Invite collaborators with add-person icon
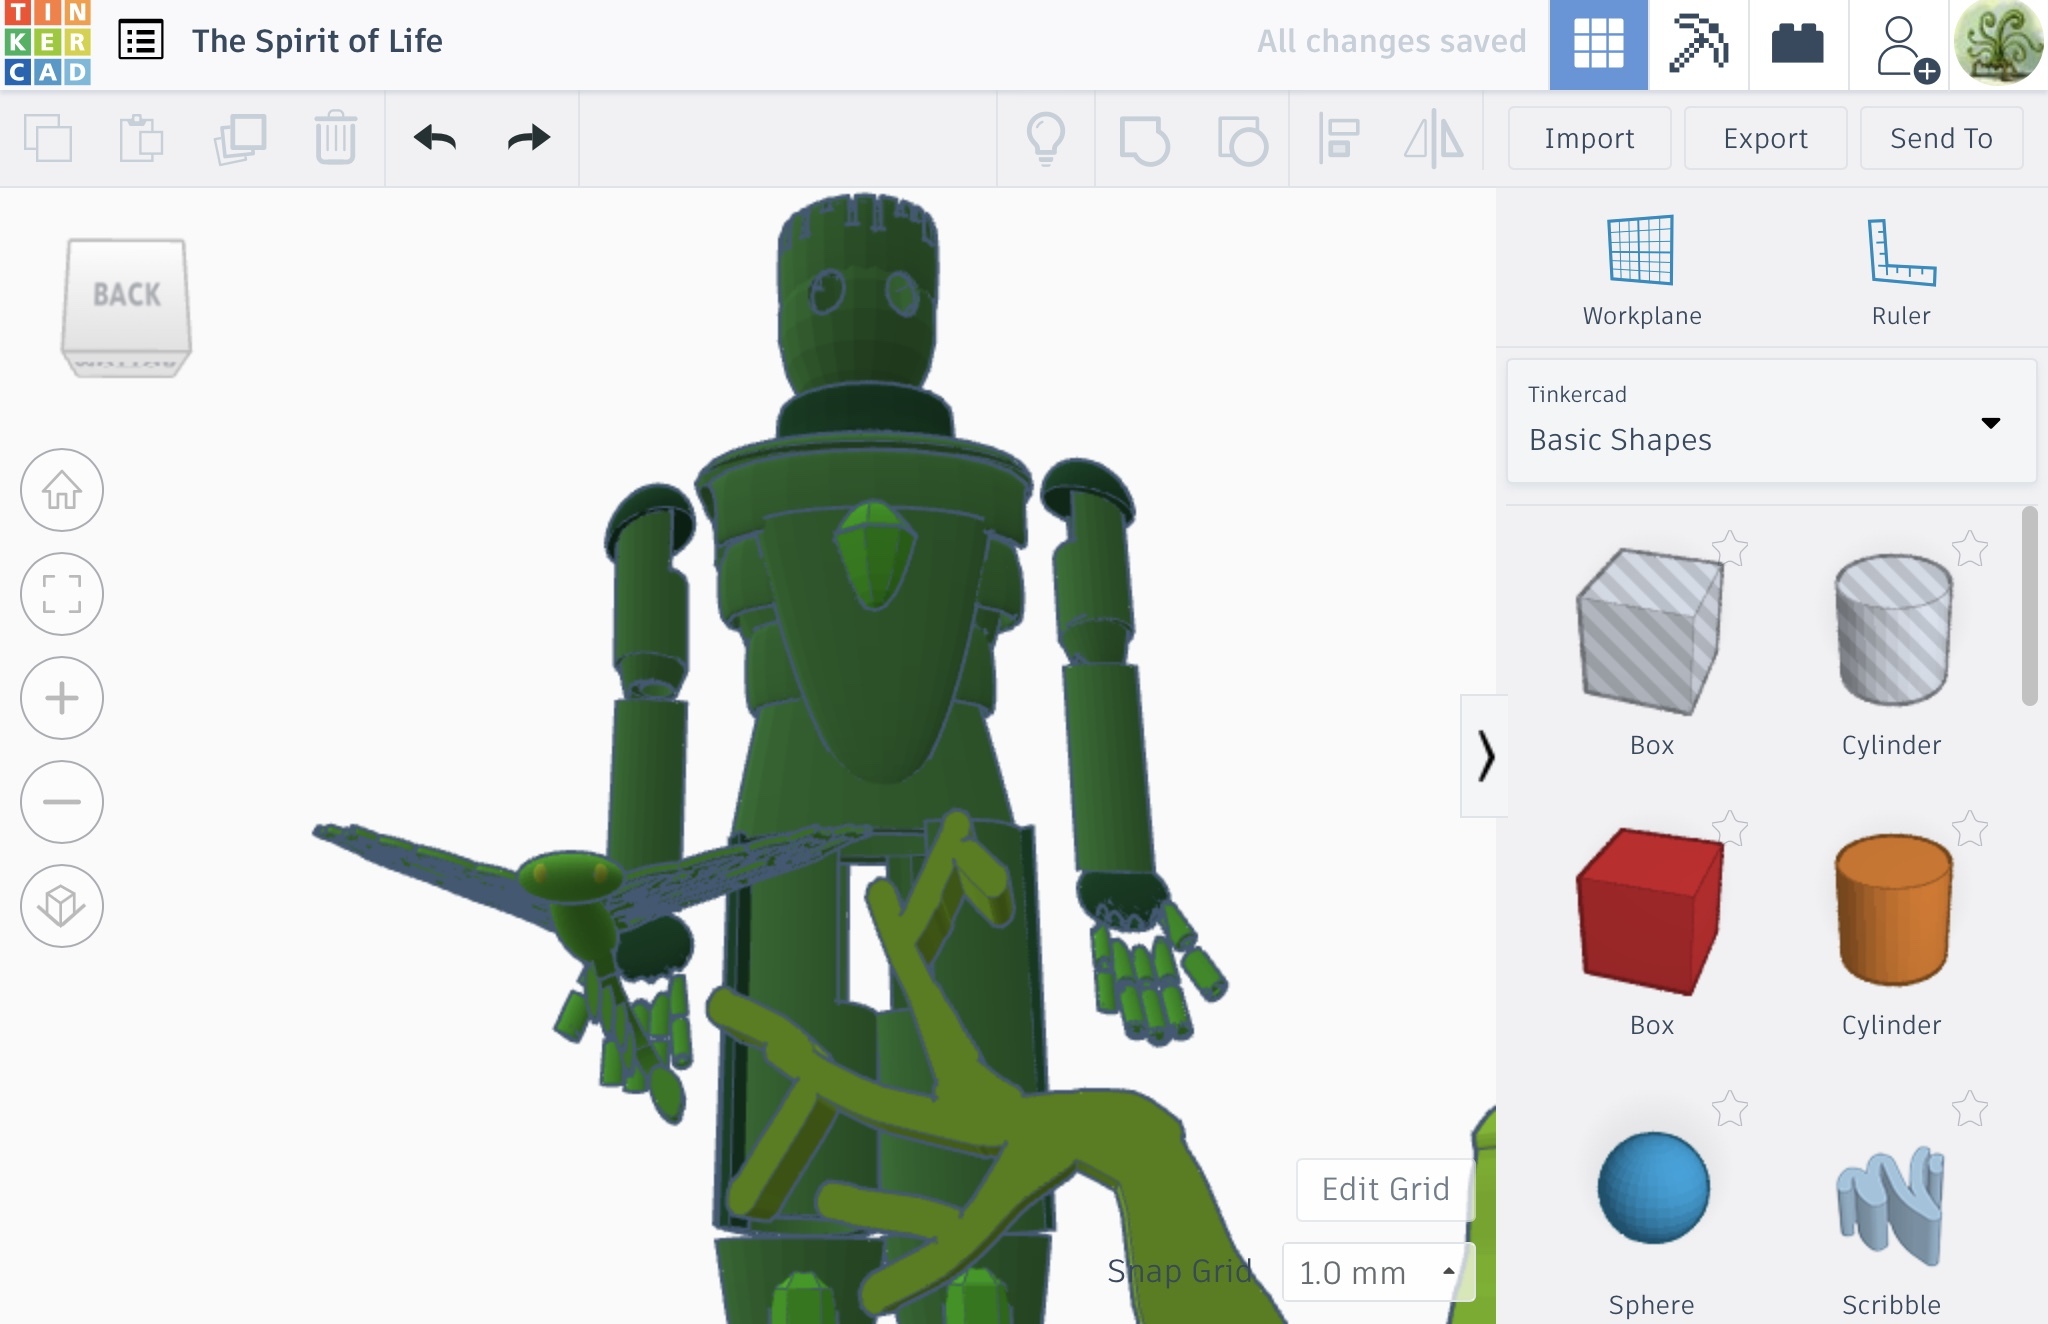Viewport: 2048px width, 1324px height. [1906, 48]
